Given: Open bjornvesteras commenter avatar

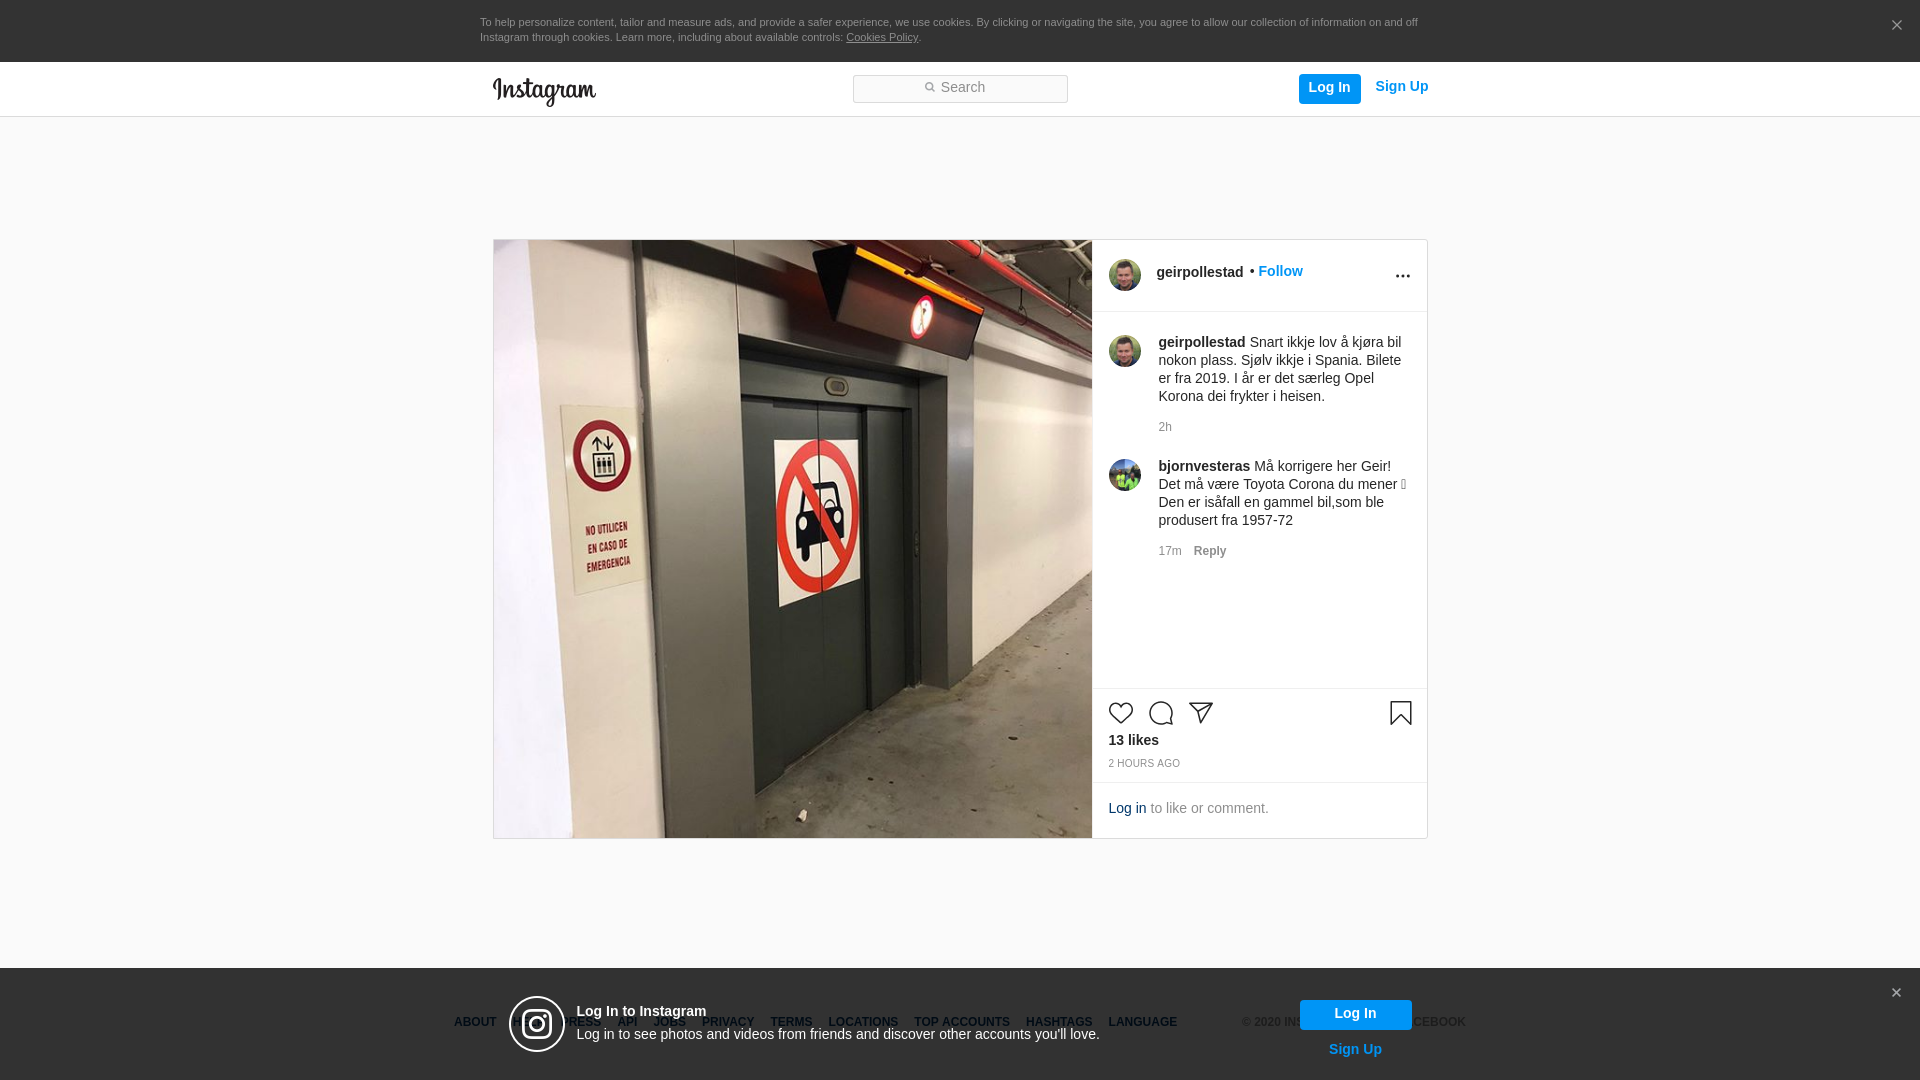Looking at the screenshot, I should click(1124, 475).
